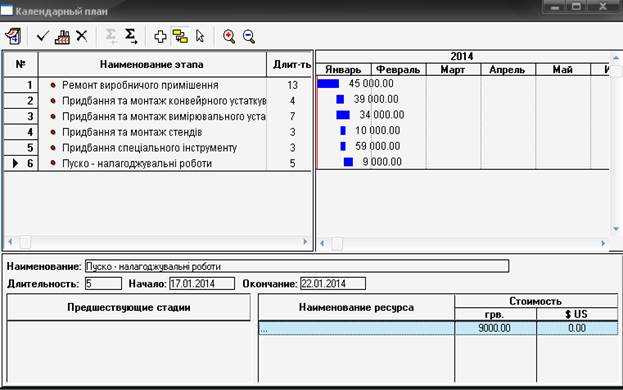Click the 'Предшествующие стадии' header
This screenshot has height=390, width=623.
pyautogui.click(x=129, y=307)
